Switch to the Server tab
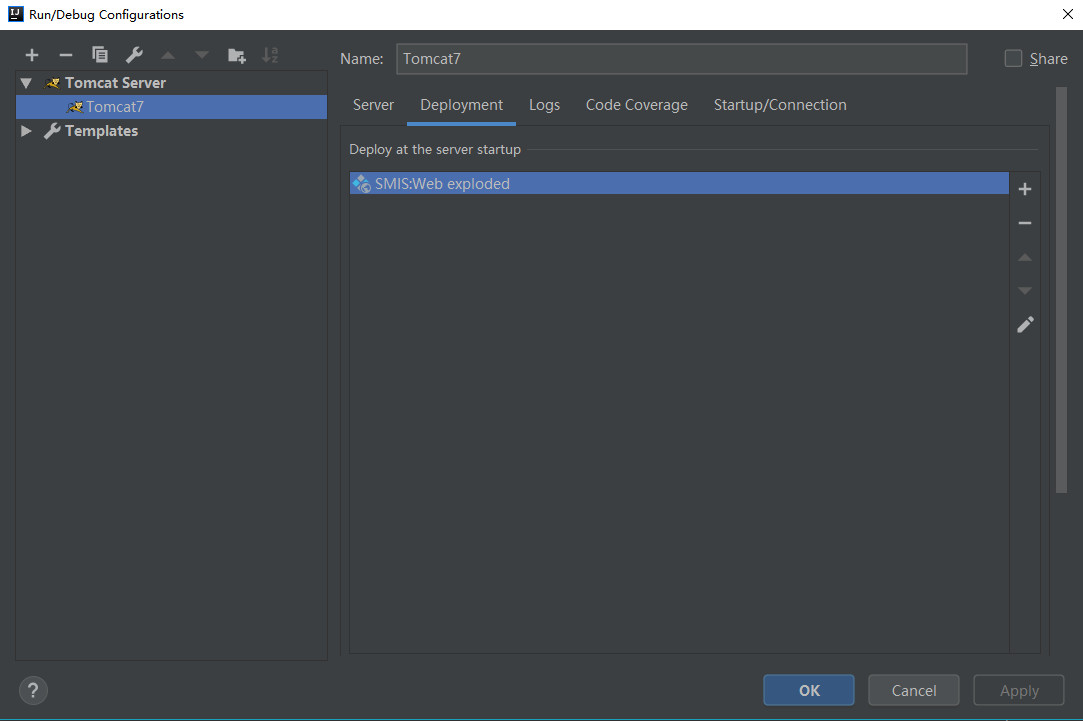This screenshot has width=1083, height=721. click(x=373, y=105)
